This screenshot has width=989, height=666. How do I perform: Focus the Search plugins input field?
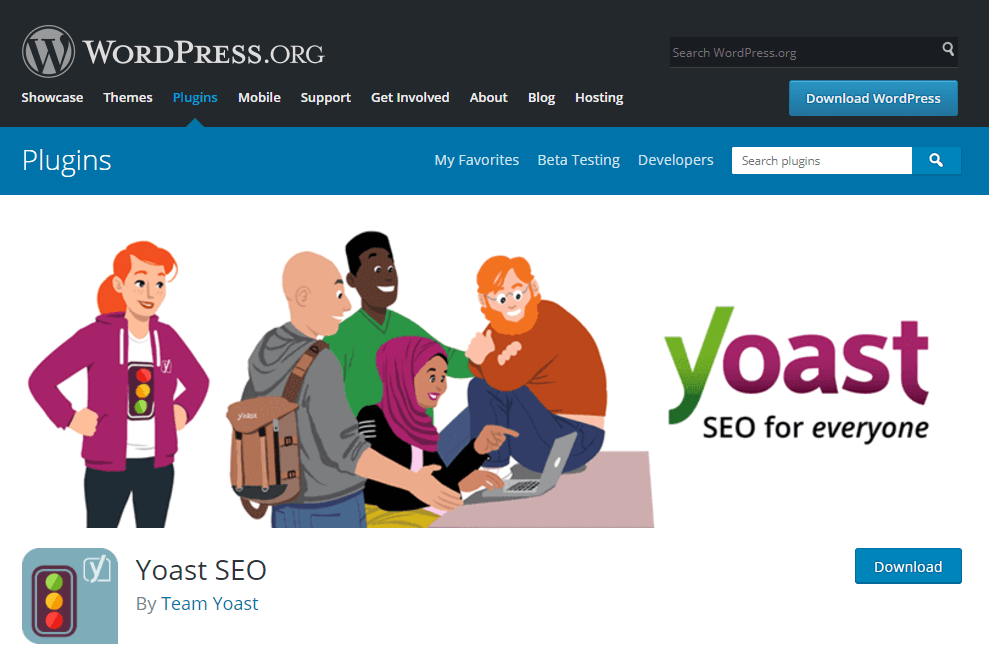[x=822, y=161]
